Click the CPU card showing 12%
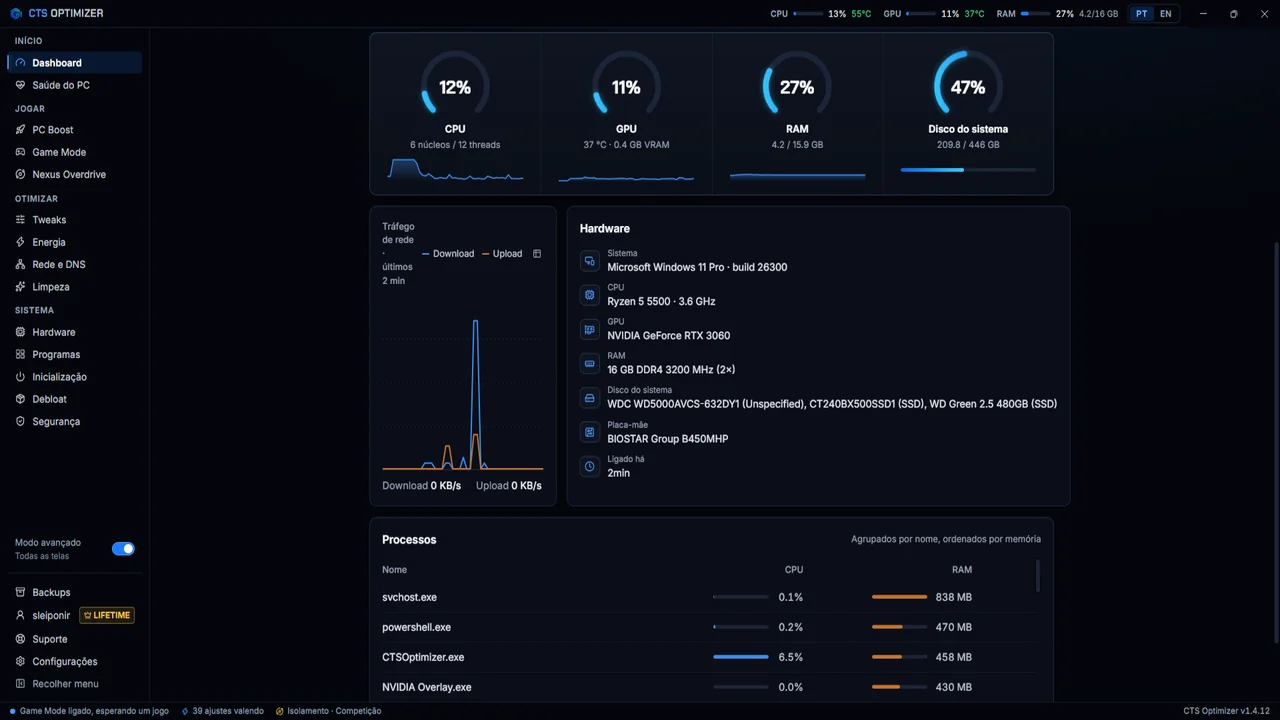1280x720 pixels. click(455, 112)
